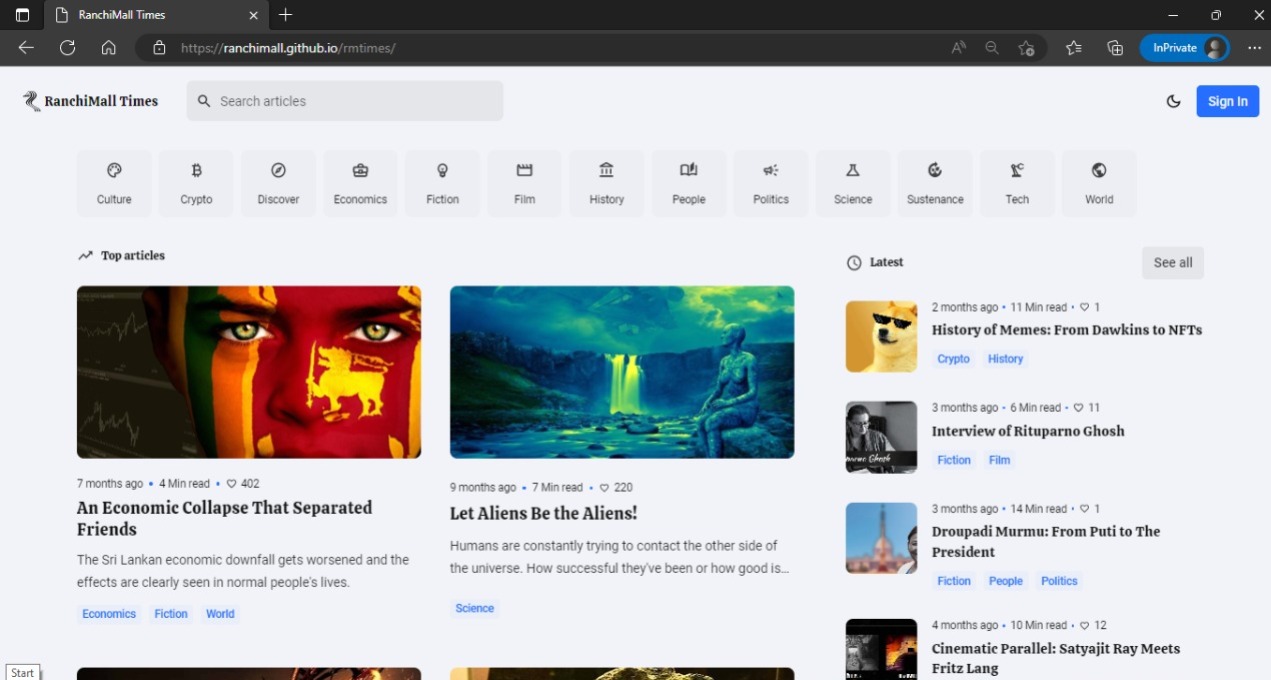Focus the Search articles field

point(355,101)
